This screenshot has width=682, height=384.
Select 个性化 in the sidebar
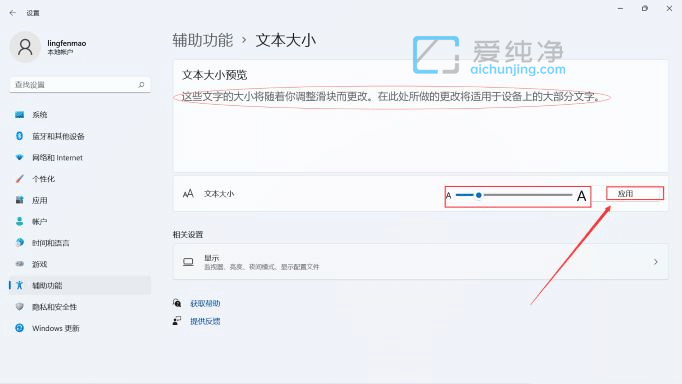(80, 179)
